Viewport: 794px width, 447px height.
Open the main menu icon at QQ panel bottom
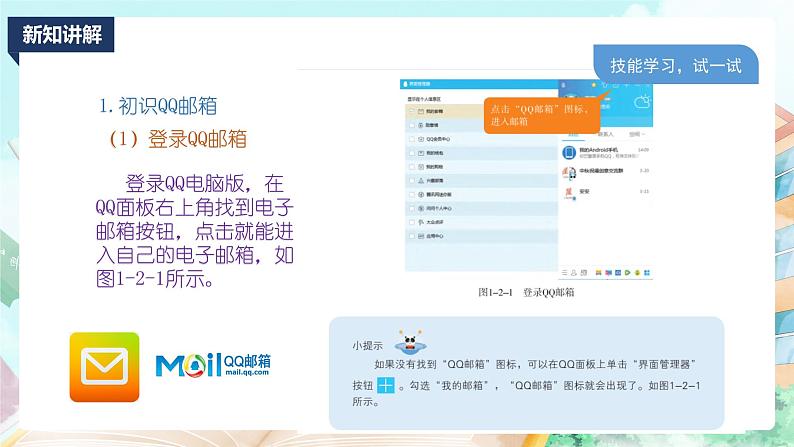tap(564, 271)
